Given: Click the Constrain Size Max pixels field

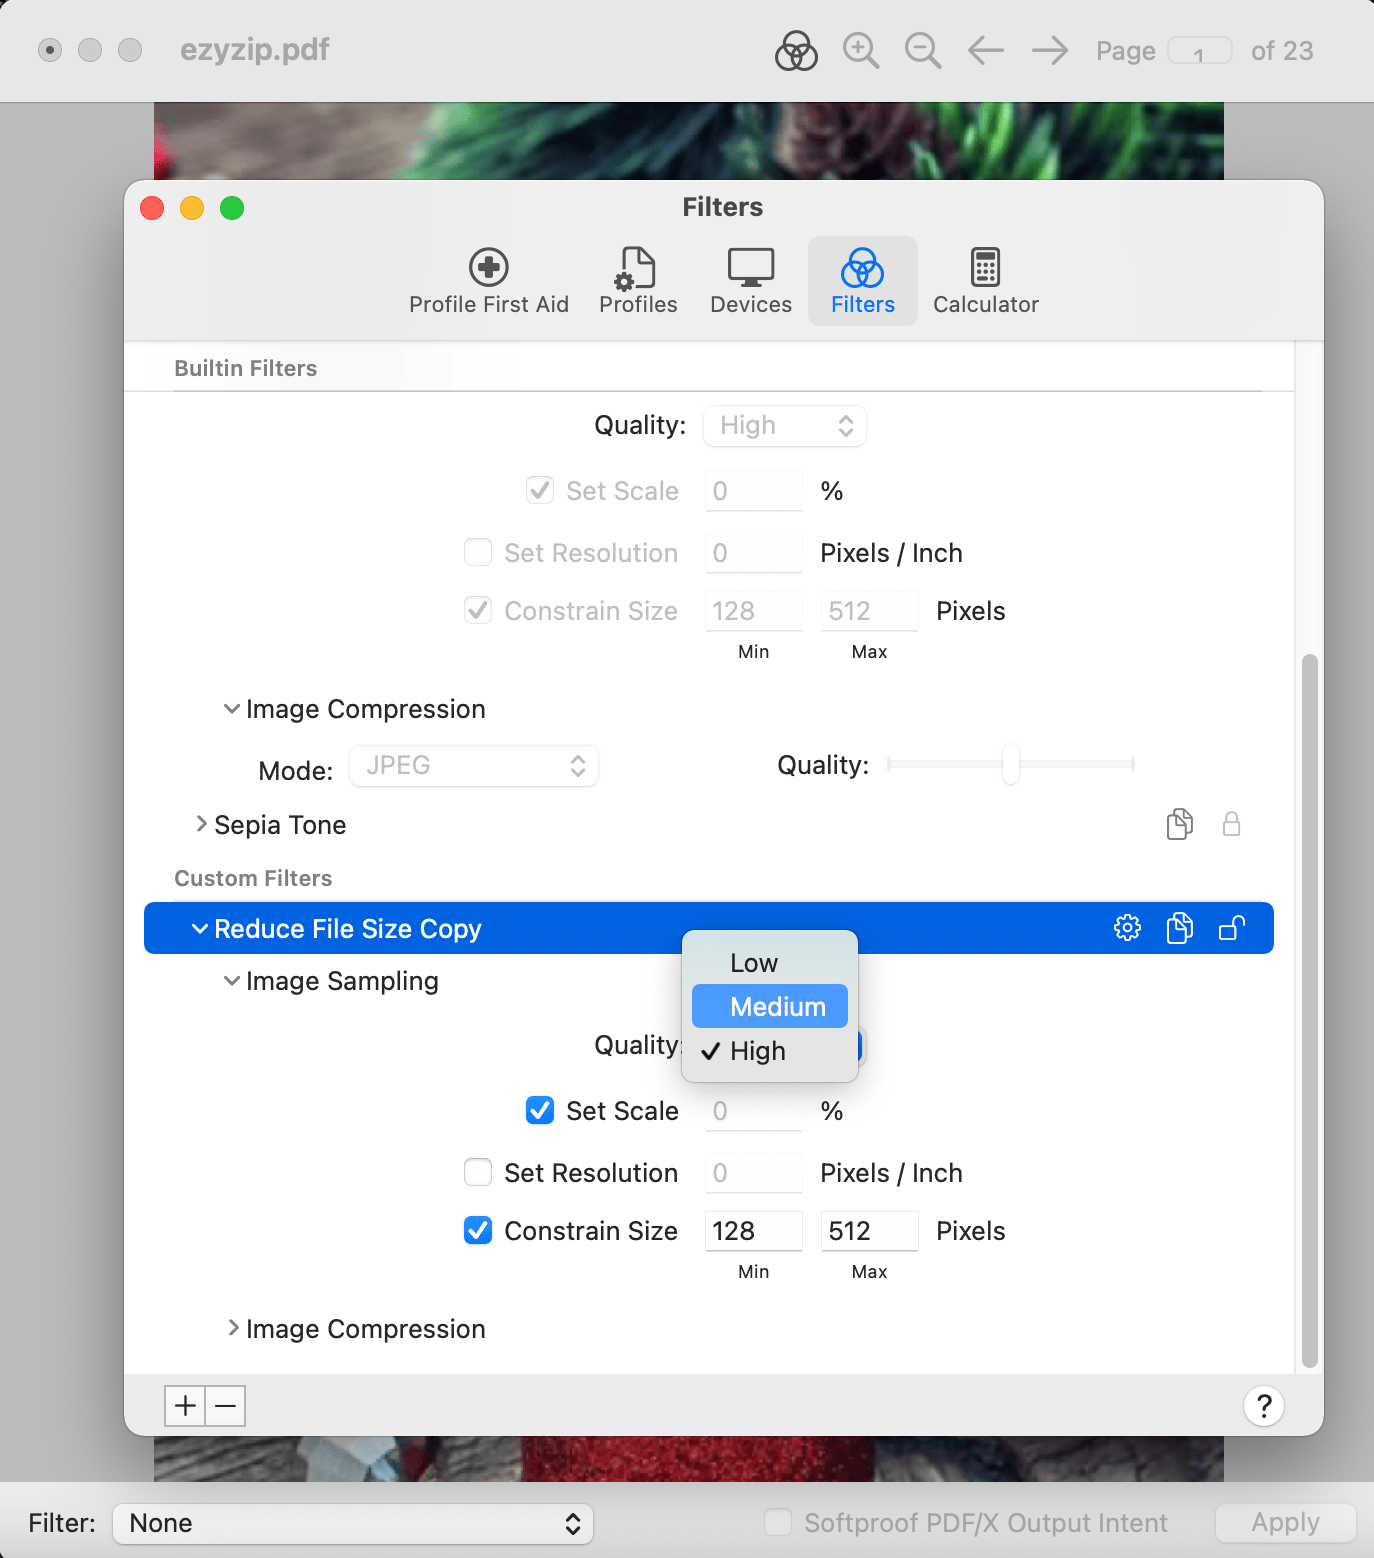Looking at the screenshot, I should click(x=868, y=1231).
